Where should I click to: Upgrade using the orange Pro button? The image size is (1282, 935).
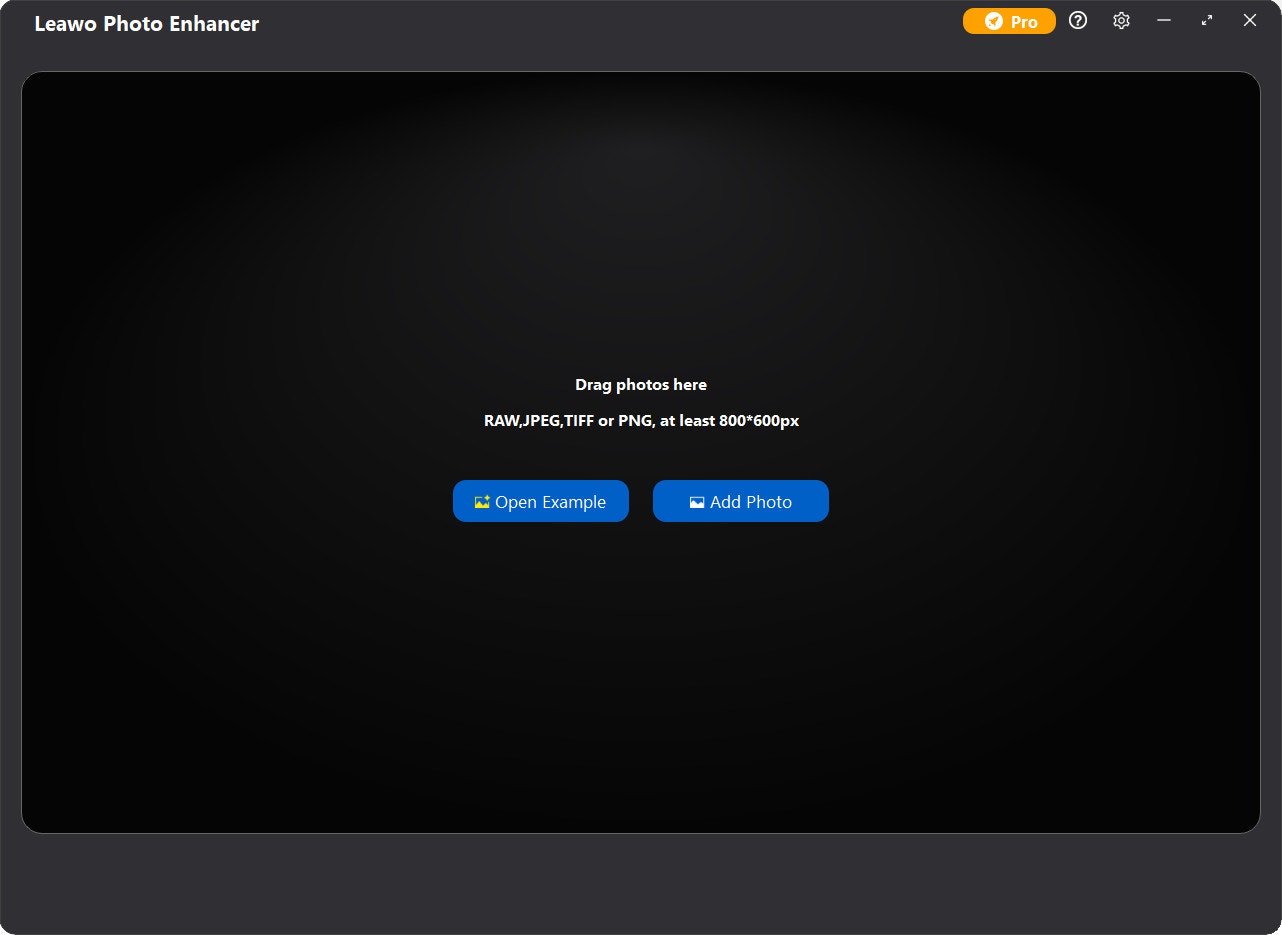click(x=1009, y=21)
